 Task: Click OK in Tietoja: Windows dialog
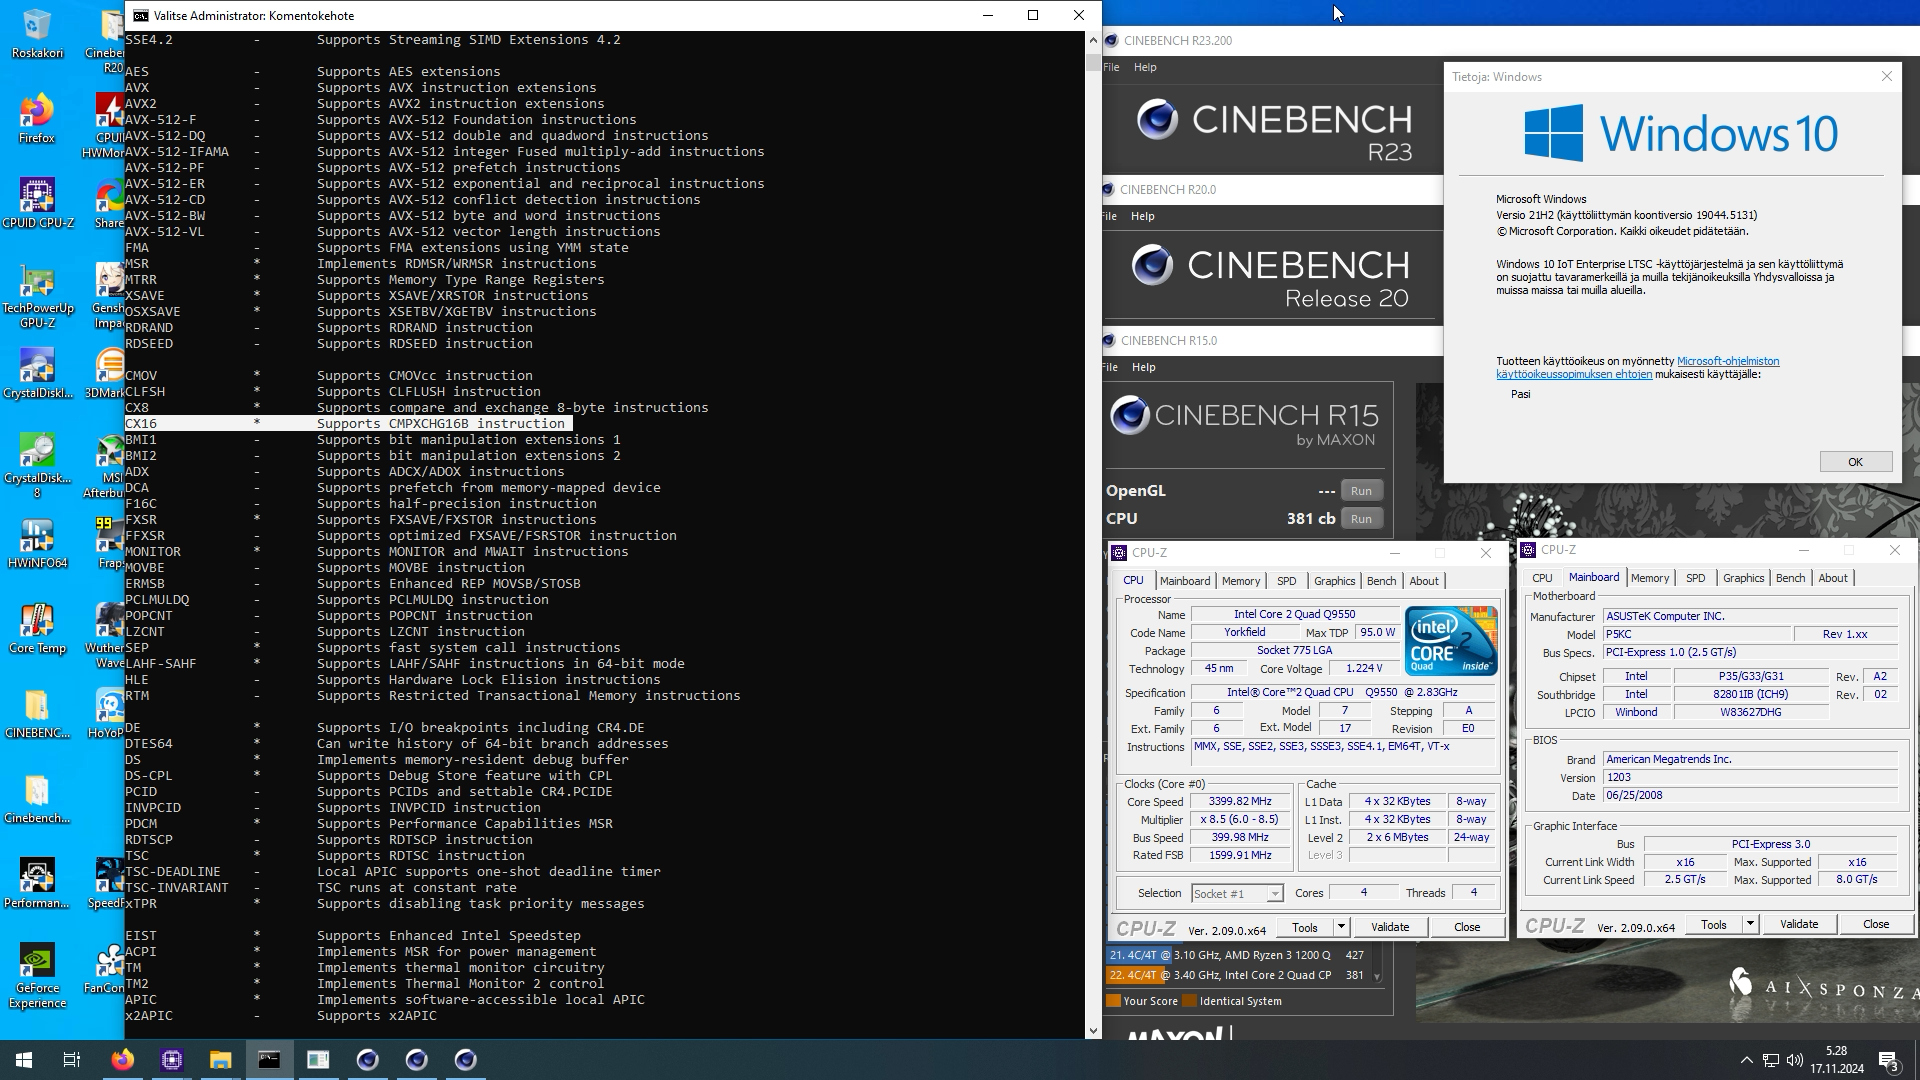coord(1855,462)
